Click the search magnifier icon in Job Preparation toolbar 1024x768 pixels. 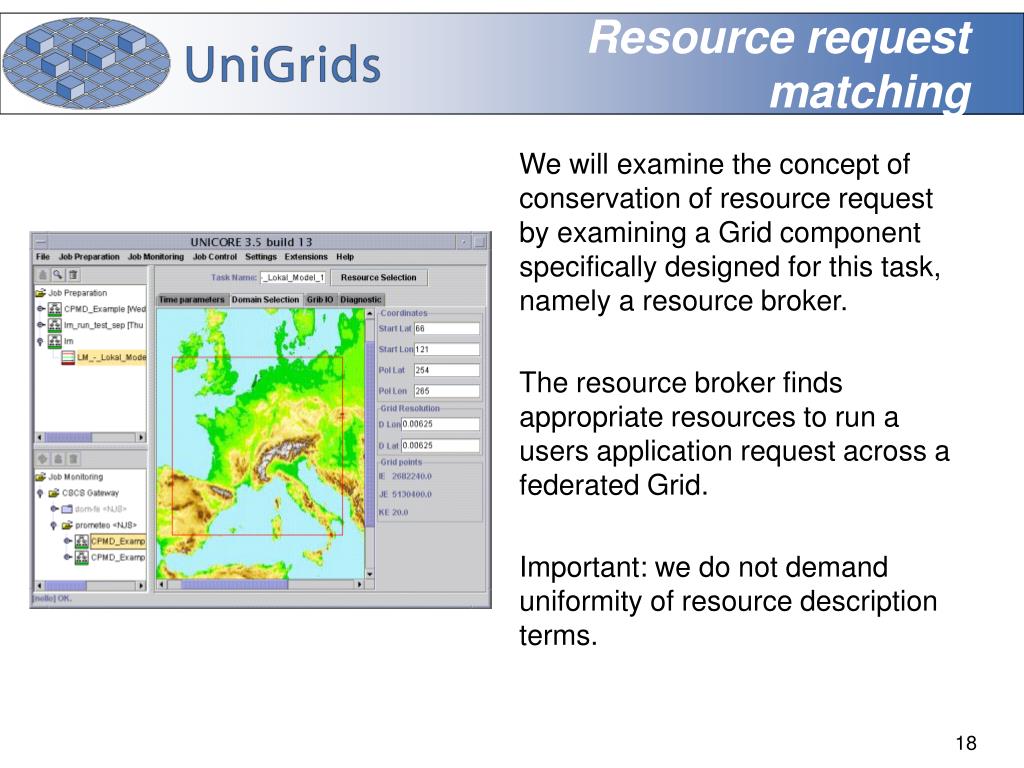(x=58, y=275)
